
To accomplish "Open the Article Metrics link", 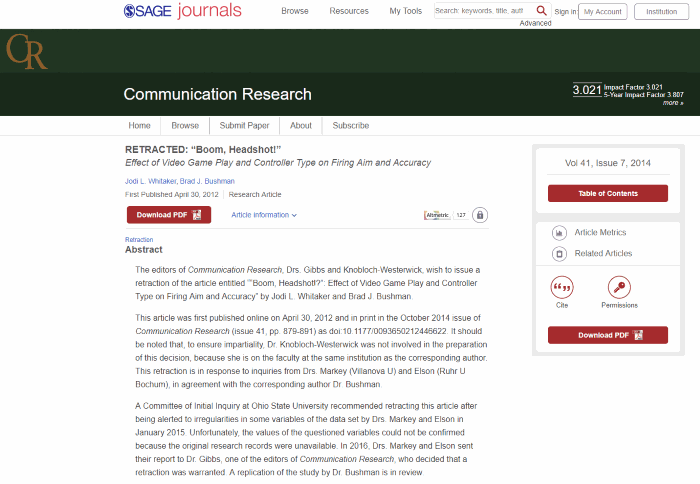I will [x=600, y=233].
